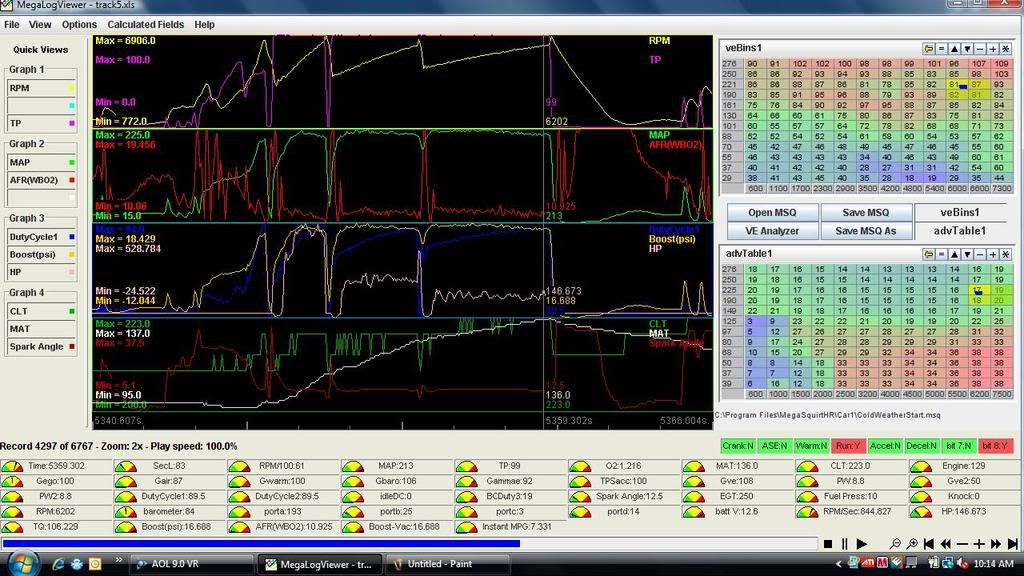
Task: Start log playback with the play button
Action: pos(861,543)
